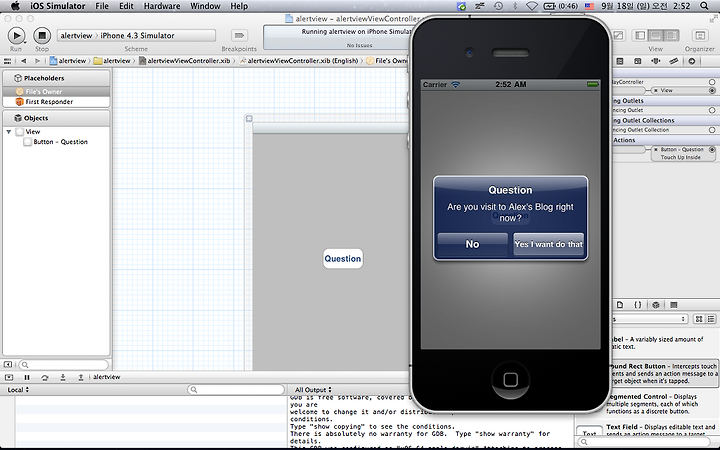Viewport: 720px width, 450px height.
Task: Click Button - Question action connection circle
Action: coord(712,150)
